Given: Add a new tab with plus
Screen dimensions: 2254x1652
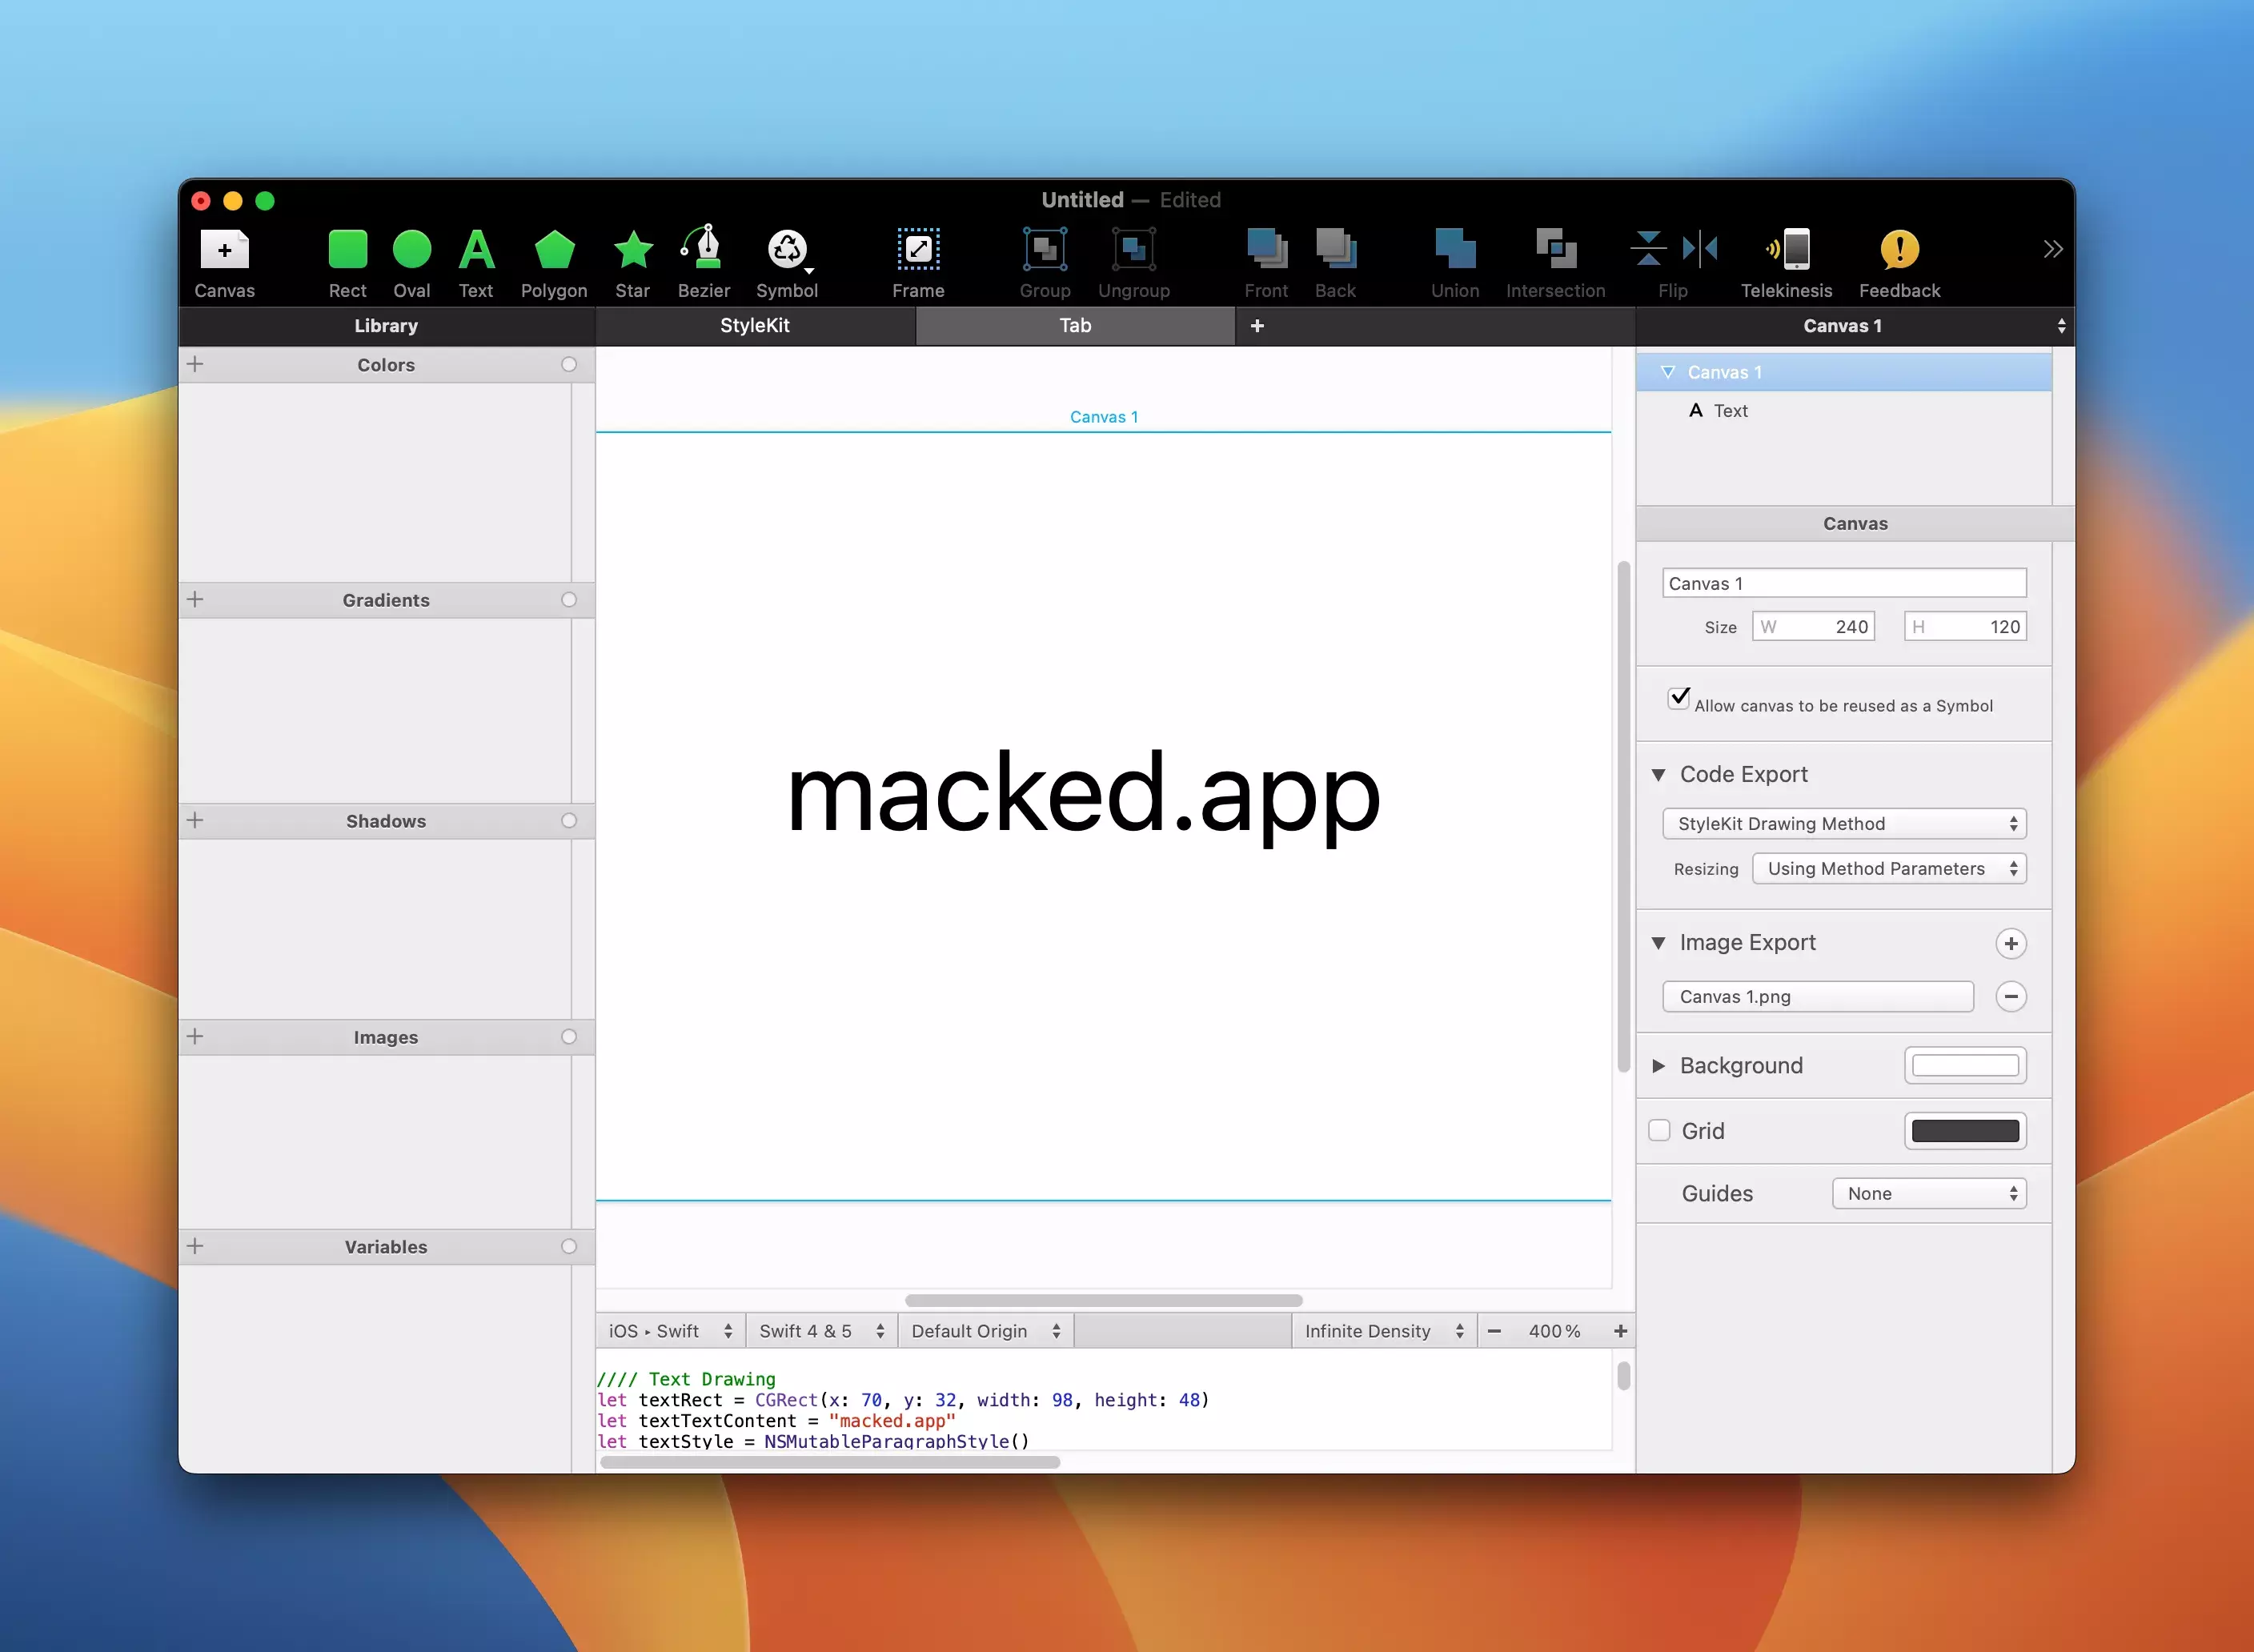Looking at the screenshot, I should pyautogui.click(x=1257, y=326).
